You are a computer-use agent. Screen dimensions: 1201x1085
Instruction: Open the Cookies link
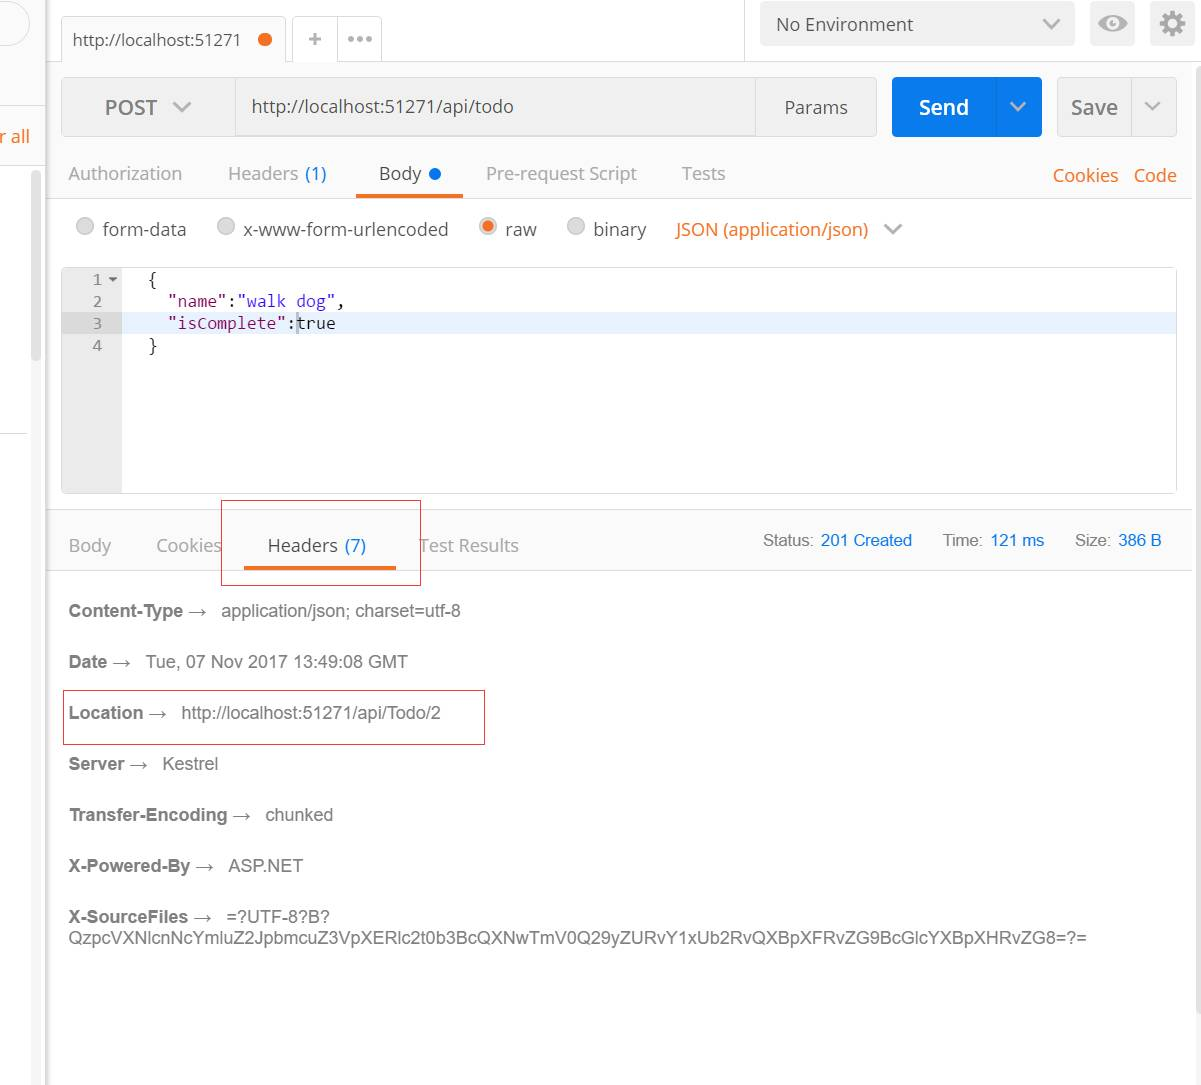coord(1085,175)
